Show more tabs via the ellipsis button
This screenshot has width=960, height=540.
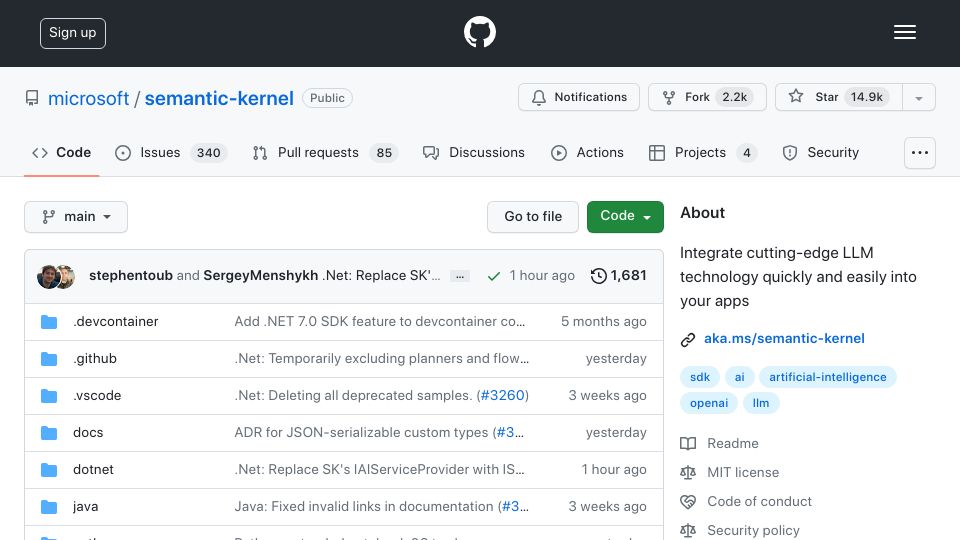pyautogui.click(x=920, y=153)
